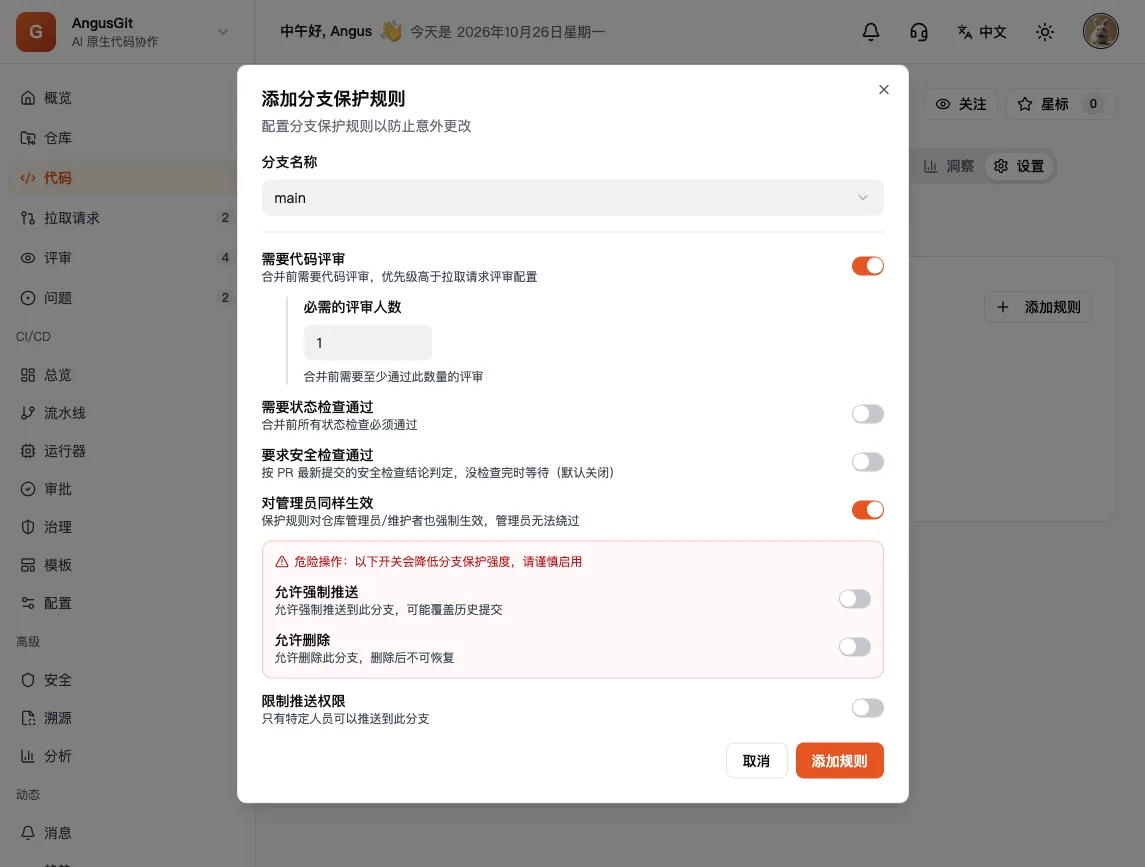Viewport: 1145px width, 867px height.
Task: Open the user avatar menu
Action: click(x=1100, y=31)
